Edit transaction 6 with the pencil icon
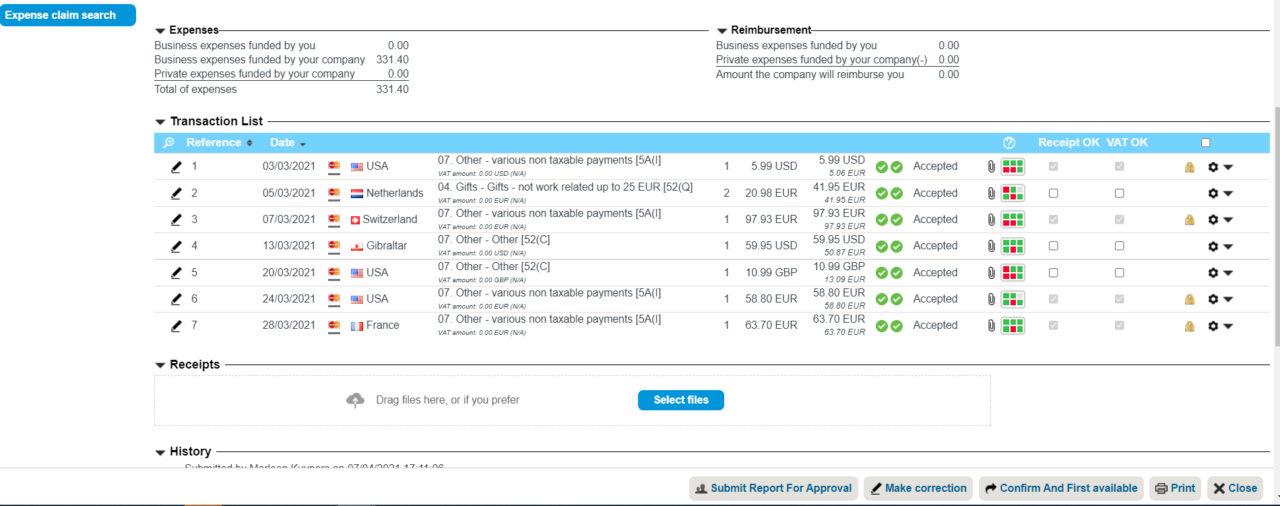This screenshot has width=1280, height=506. tap(176, 299)
